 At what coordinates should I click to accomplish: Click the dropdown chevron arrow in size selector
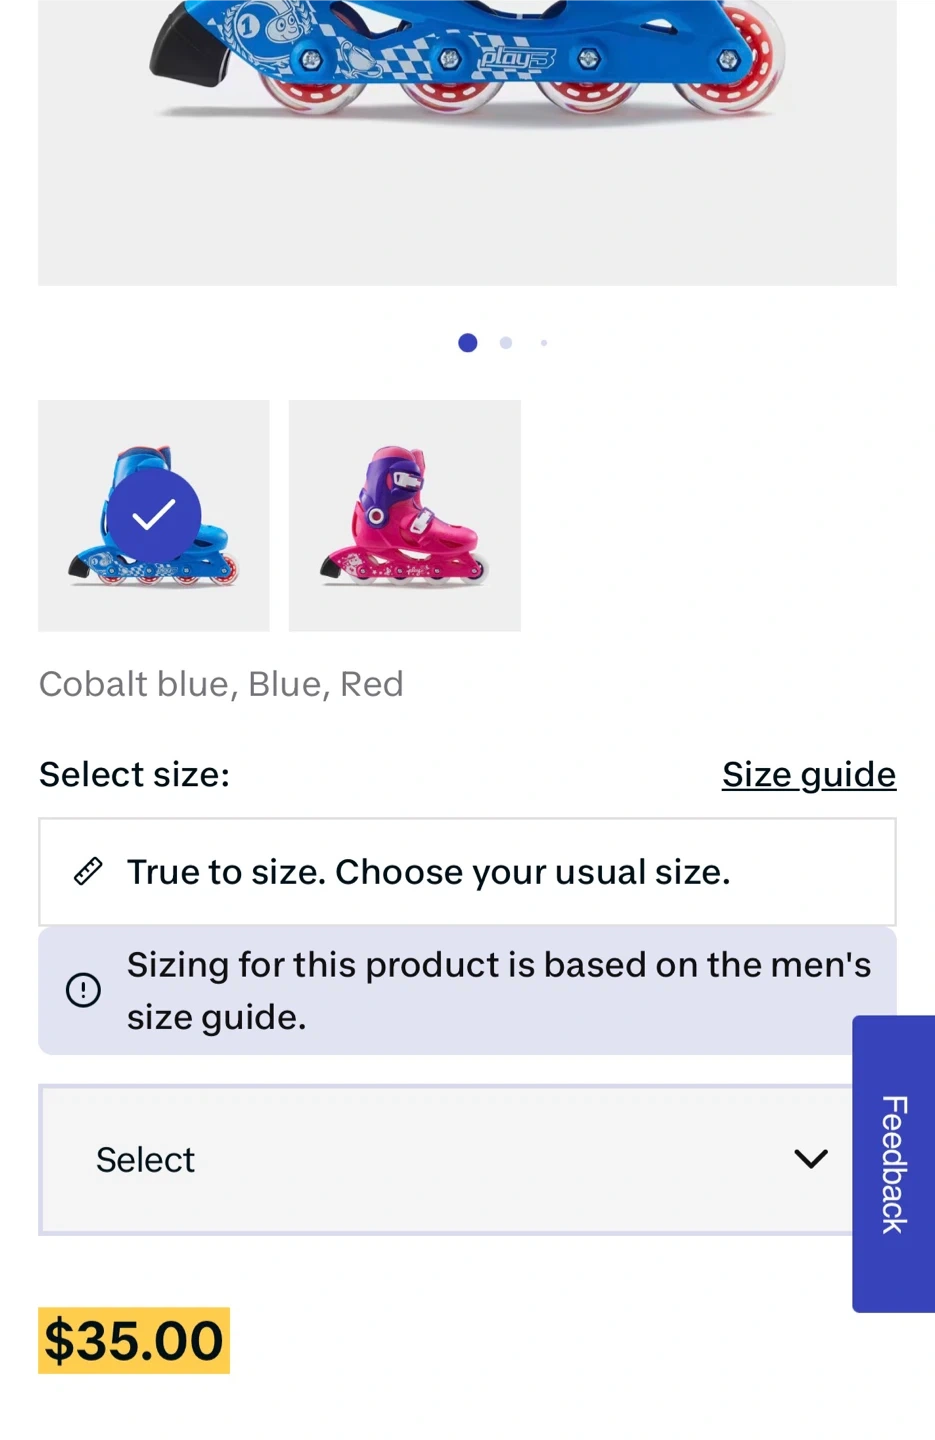tap(810, 1159)
